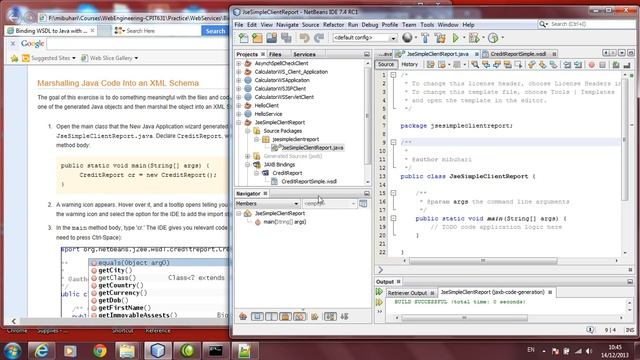Toggle the History view button

pyautogui.click(x=409, y=64)
